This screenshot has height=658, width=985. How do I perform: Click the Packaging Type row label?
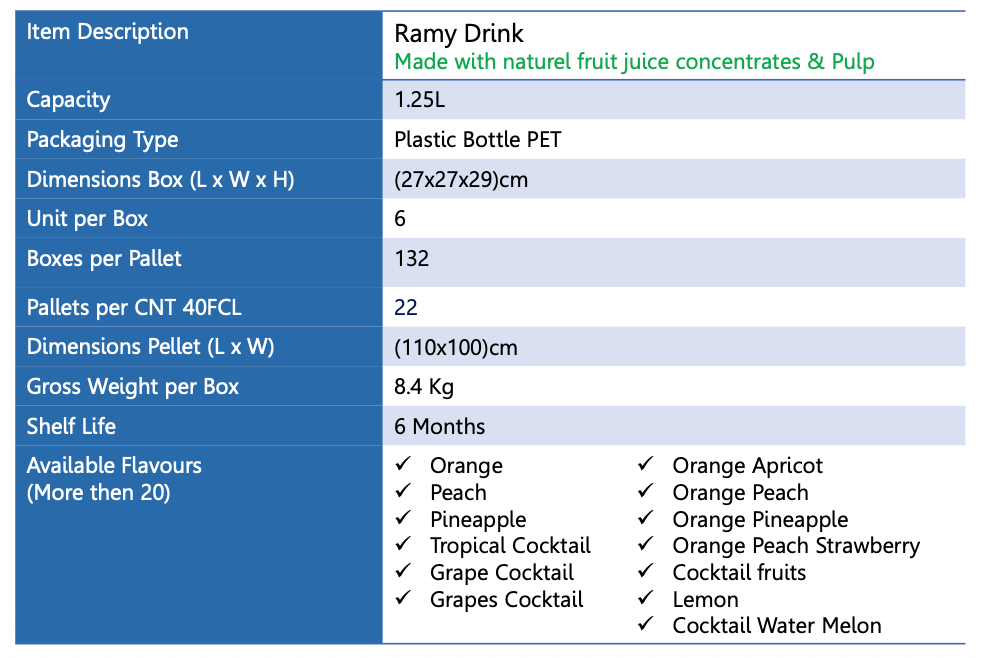(x=102, y=140)
